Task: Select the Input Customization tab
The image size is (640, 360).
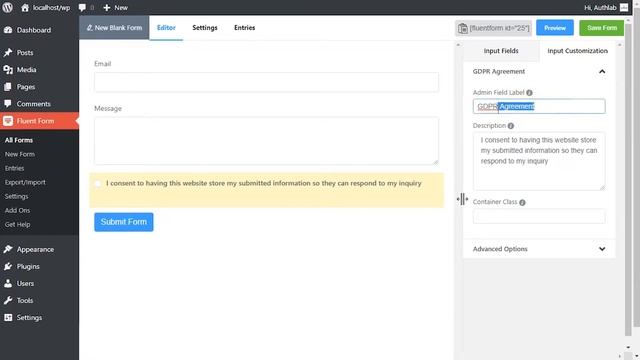Action: coord(577,51)
